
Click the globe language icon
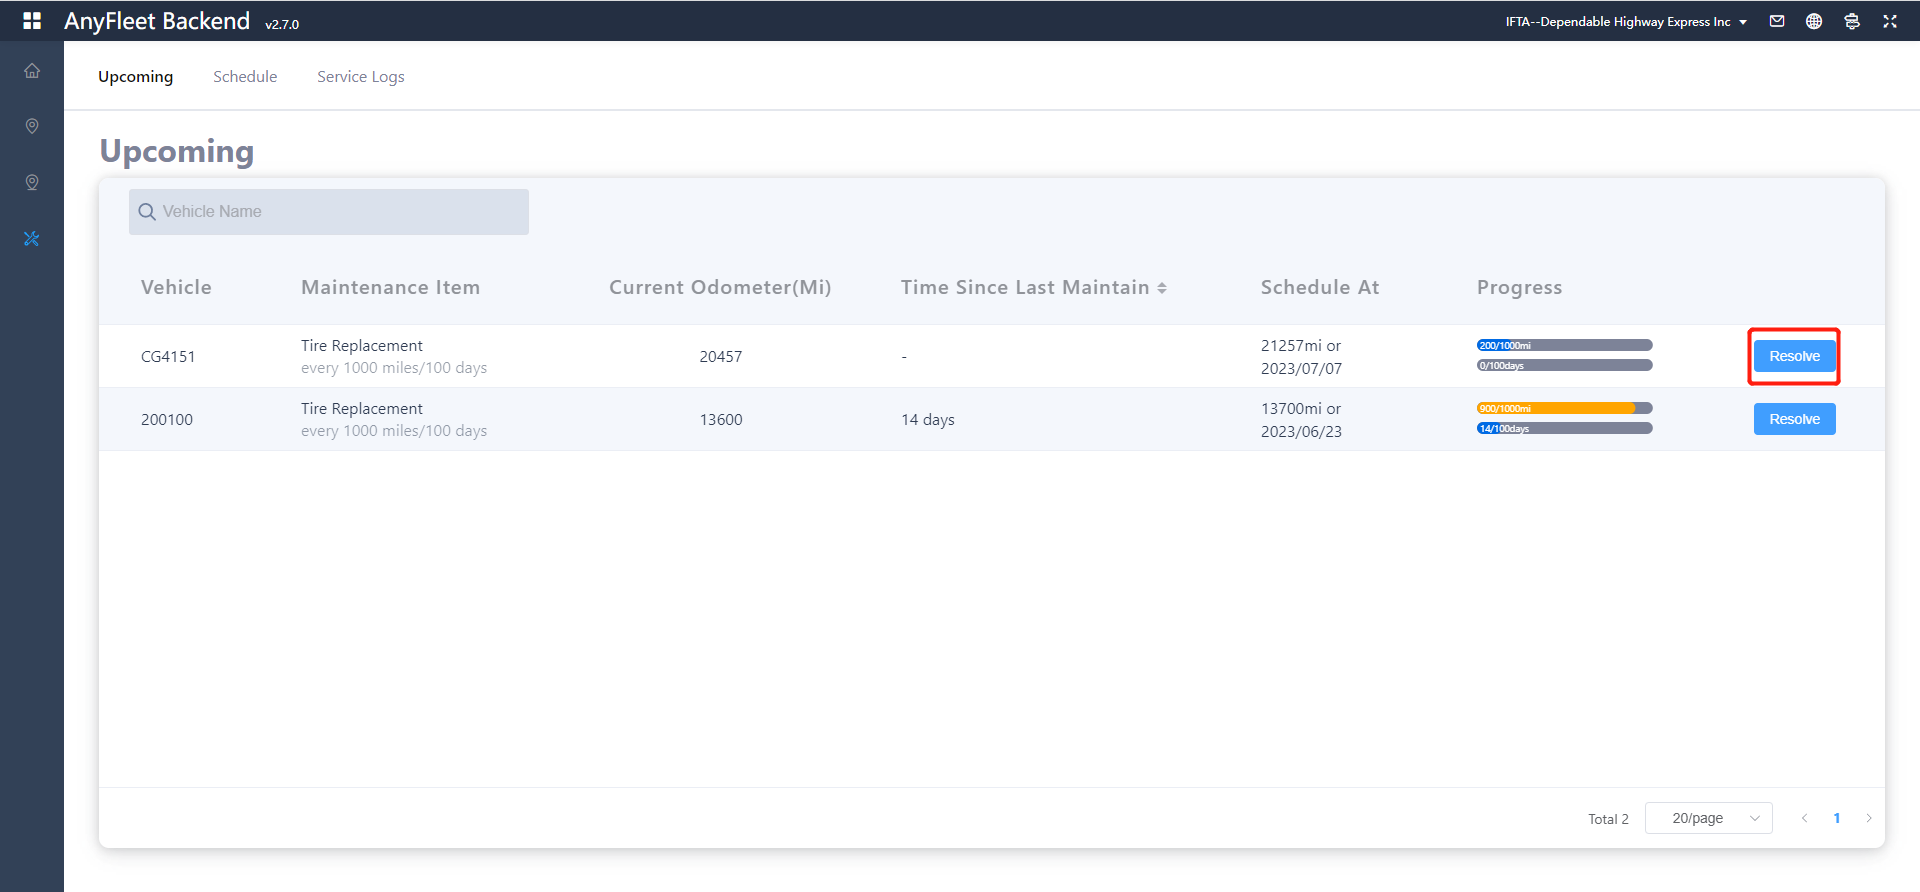(1814, 21)
